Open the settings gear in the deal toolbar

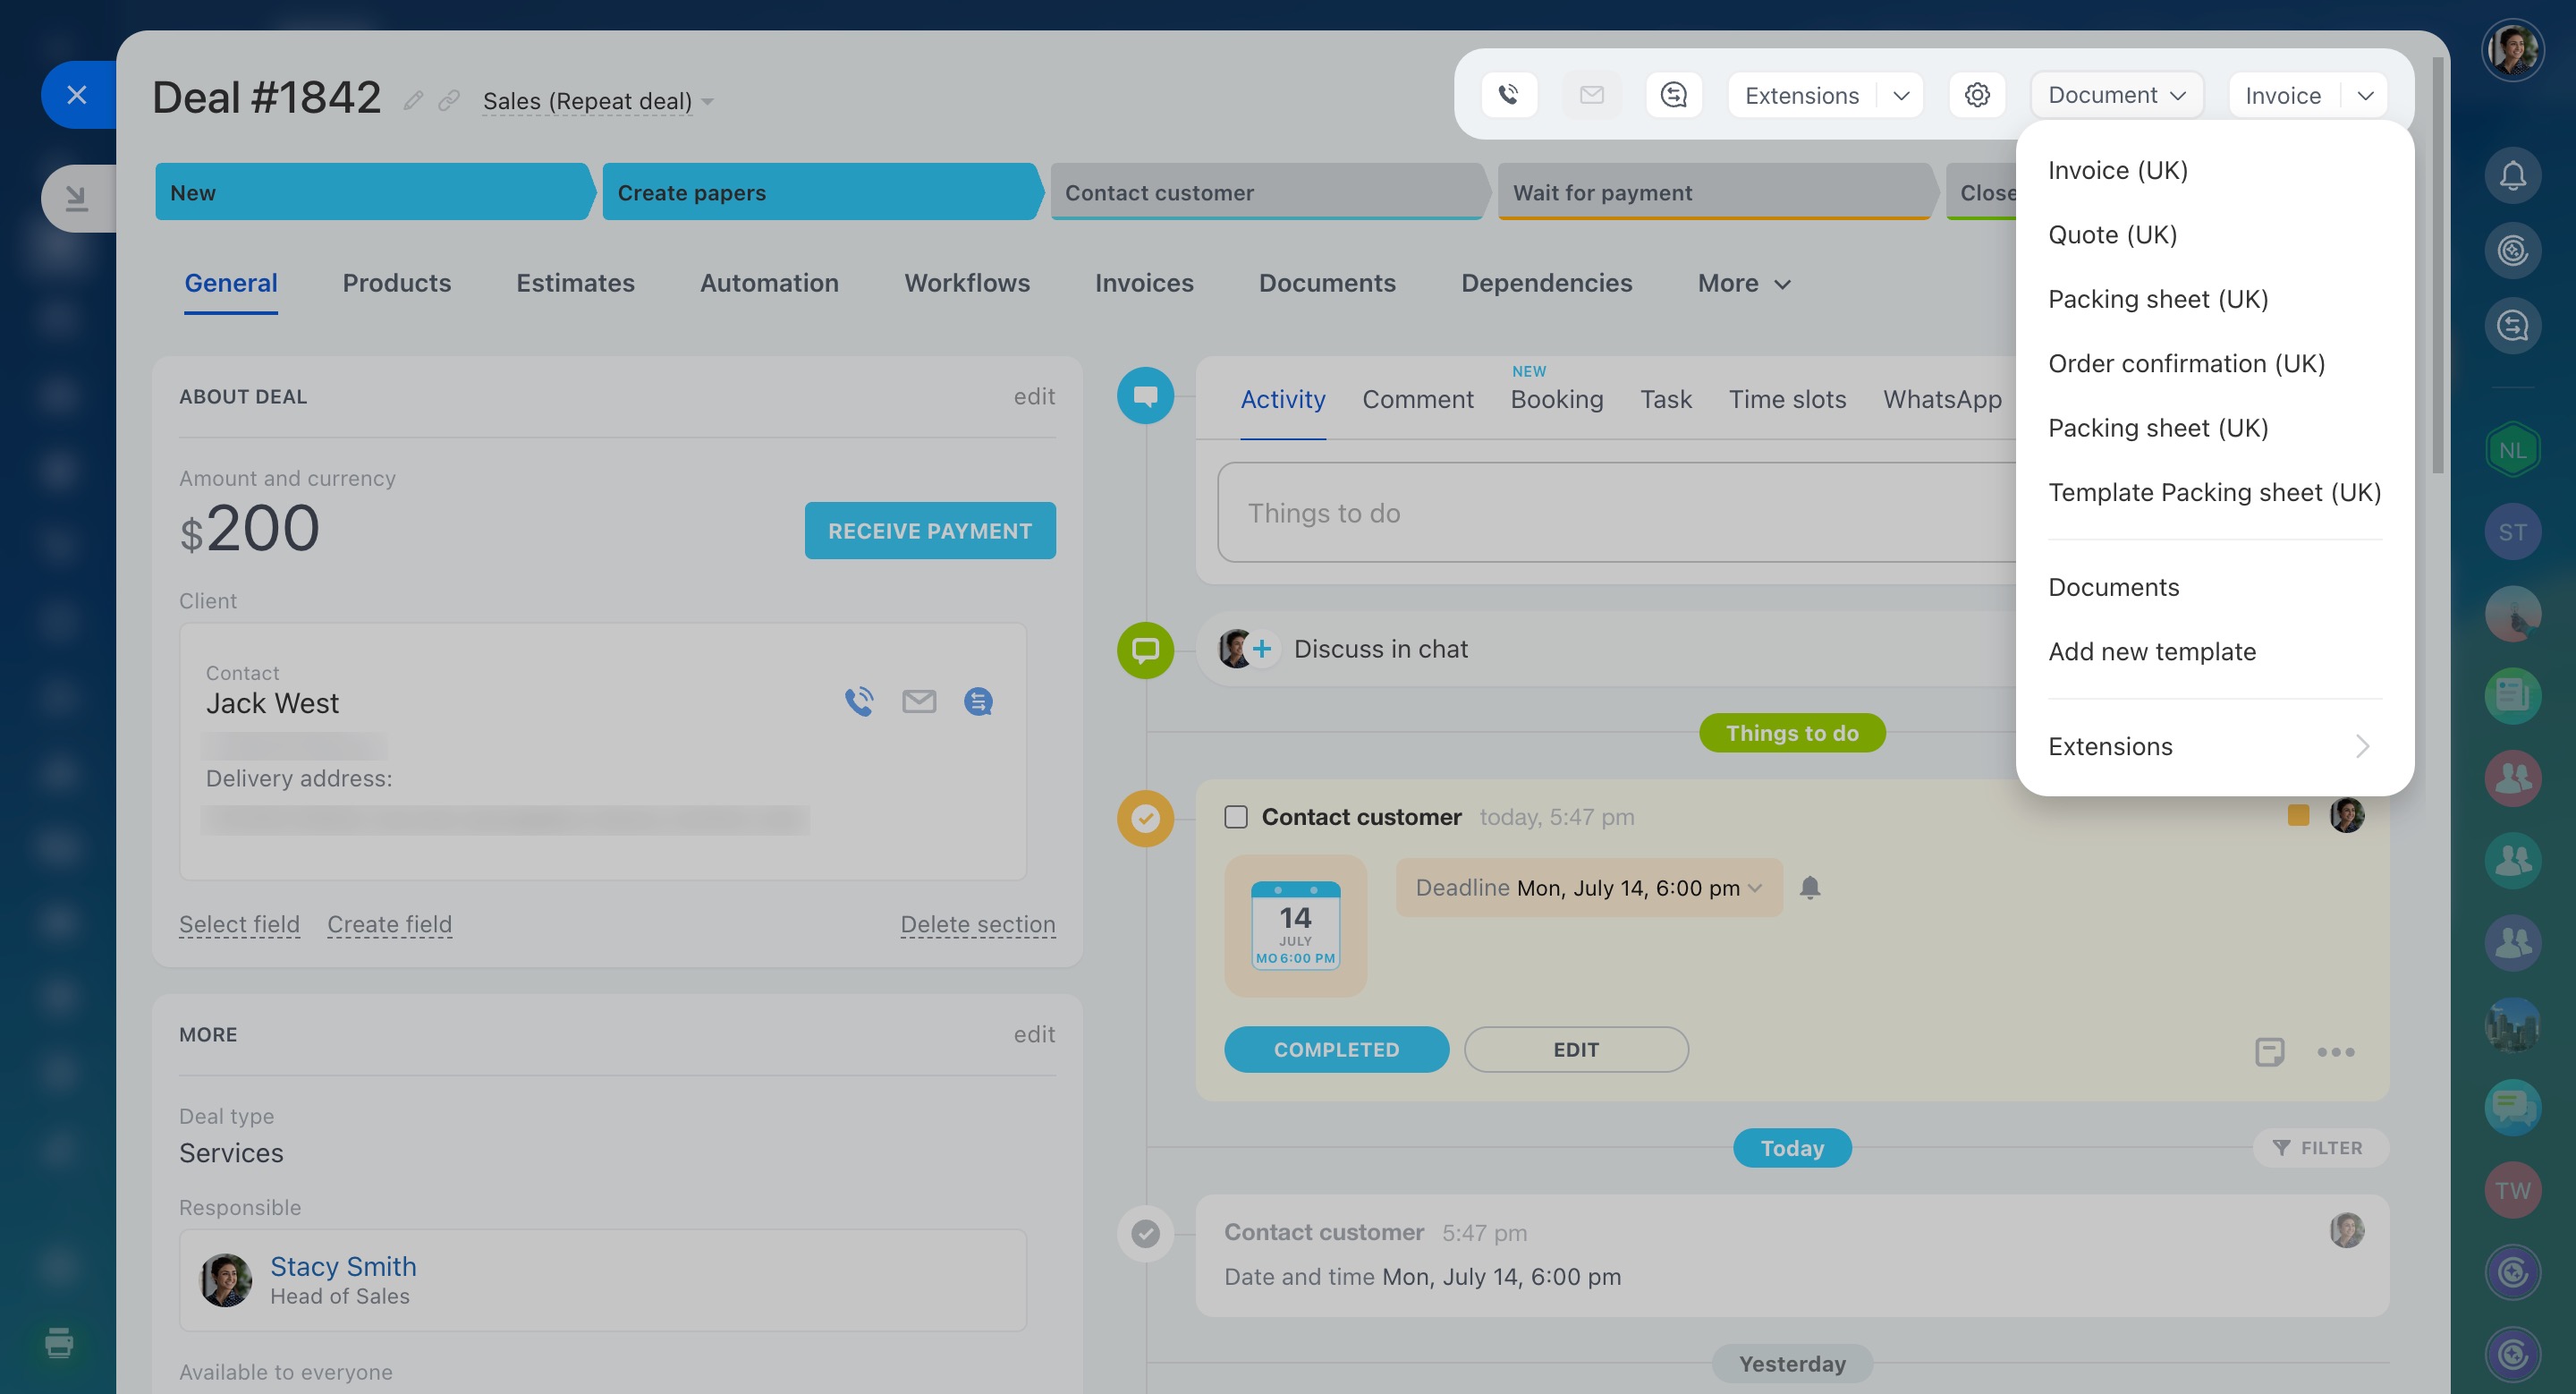coord(1976,95)
